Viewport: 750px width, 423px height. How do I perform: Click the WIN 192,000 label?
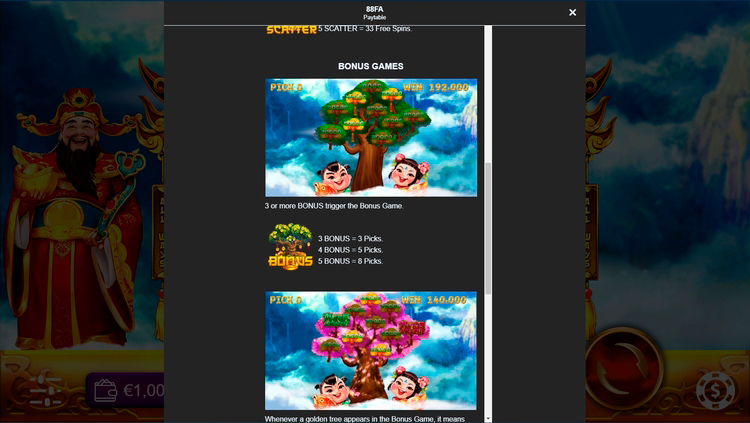coord(435,88)
